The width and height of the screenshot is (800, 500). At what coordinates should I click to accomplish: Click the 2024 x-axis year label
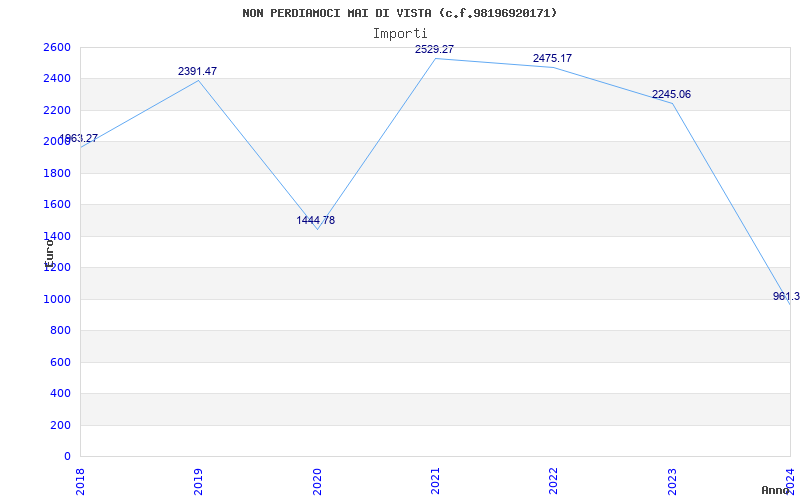pyautogui.click(x=790, y=482)
